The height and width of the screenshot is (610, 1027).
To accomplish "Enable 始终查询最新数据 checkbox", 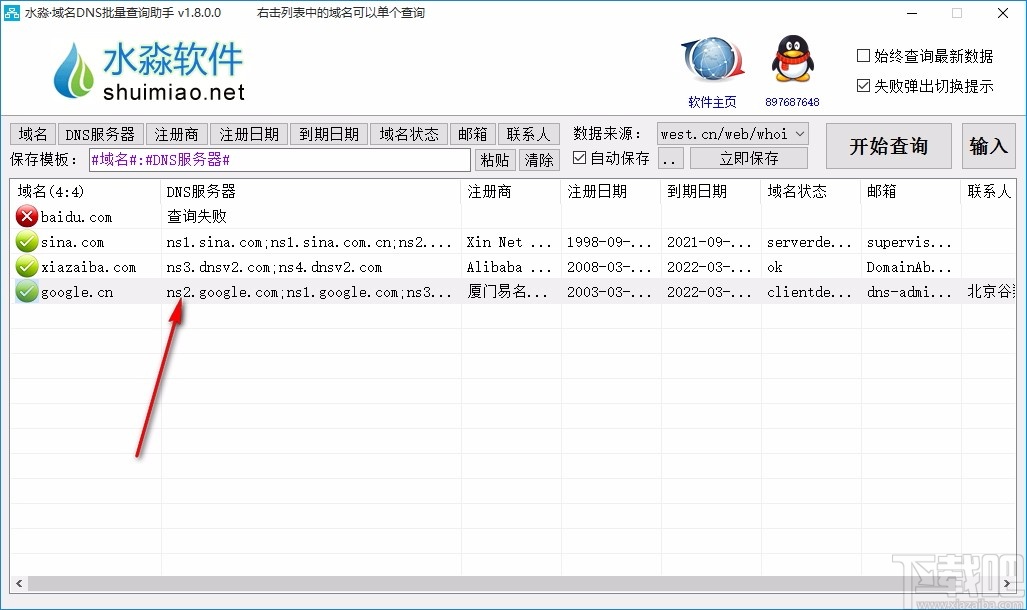I will coord(862,56).
